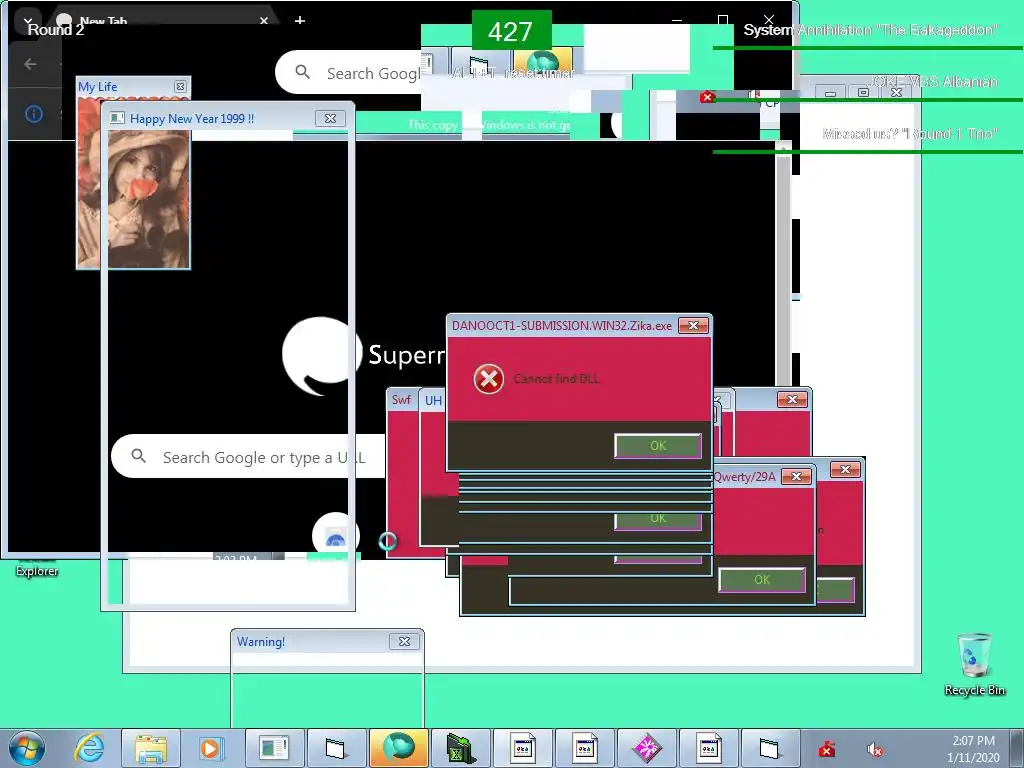Click the muted volume speaker tray icon
Screen dimensions: 1024x768
coord(875,750)
